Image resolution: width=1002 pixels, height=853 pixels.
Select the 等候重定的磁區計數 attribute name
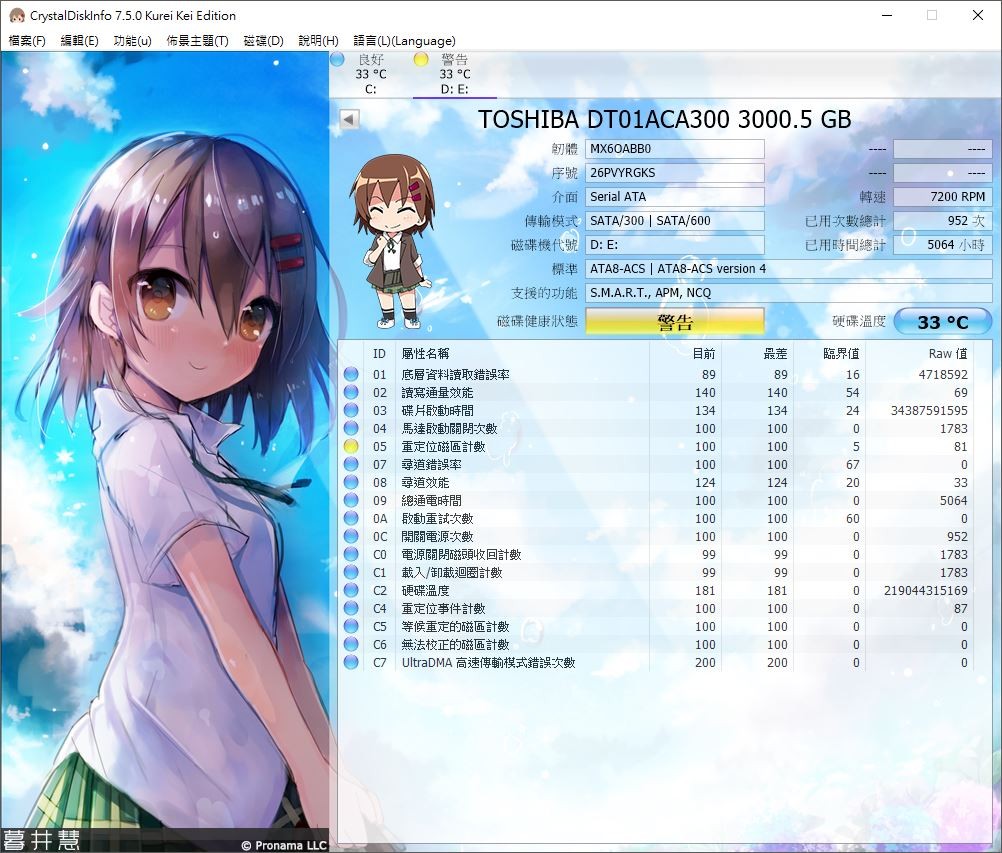click(x=455, y=626)
